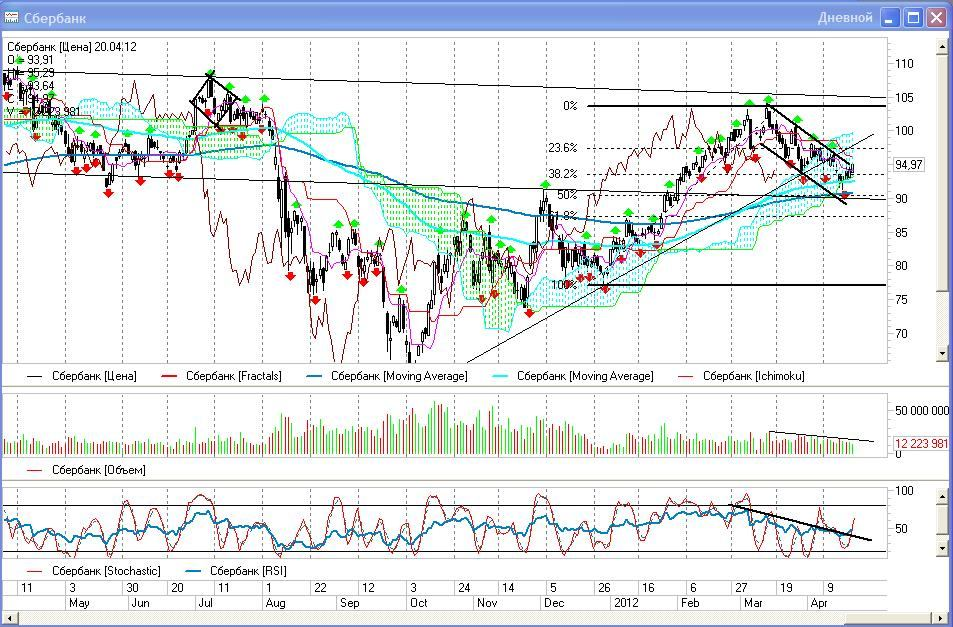
Task: Click the open price text O = 93,91
Action: [x=30, y=60]
